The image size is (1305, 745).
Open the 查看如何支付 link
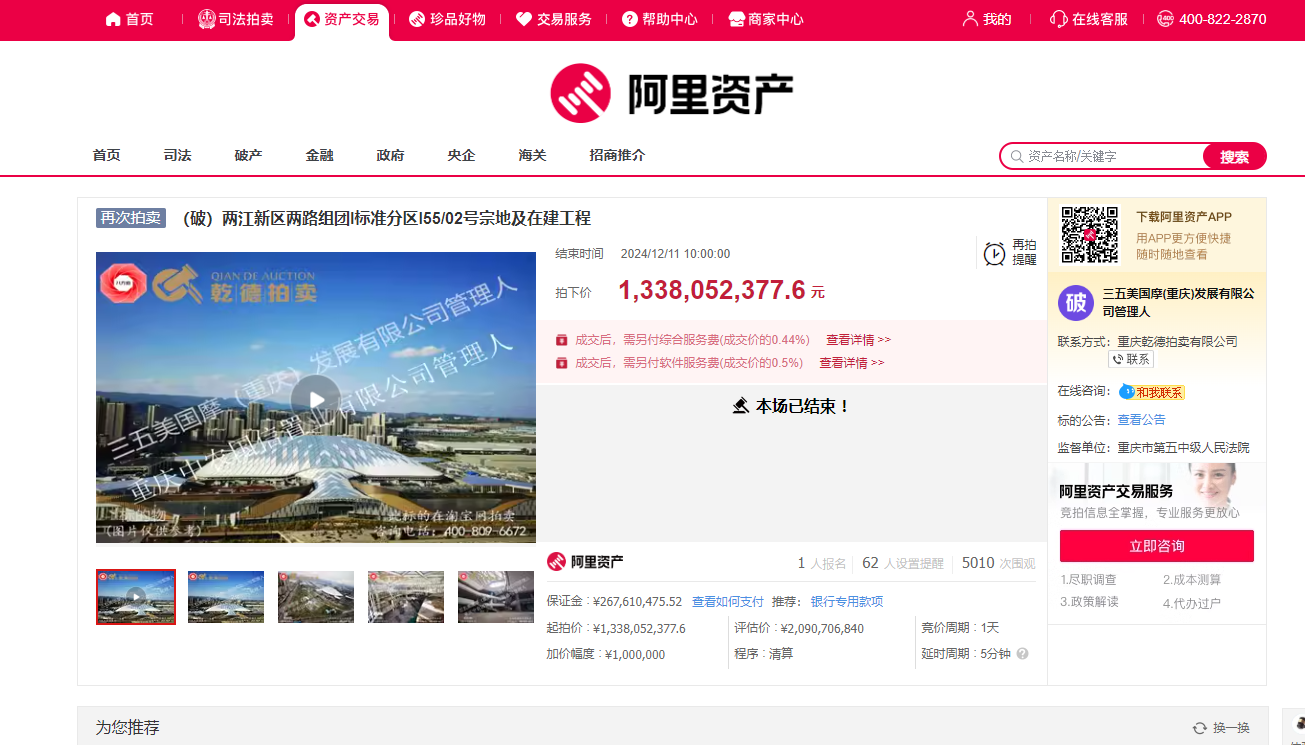728,601
